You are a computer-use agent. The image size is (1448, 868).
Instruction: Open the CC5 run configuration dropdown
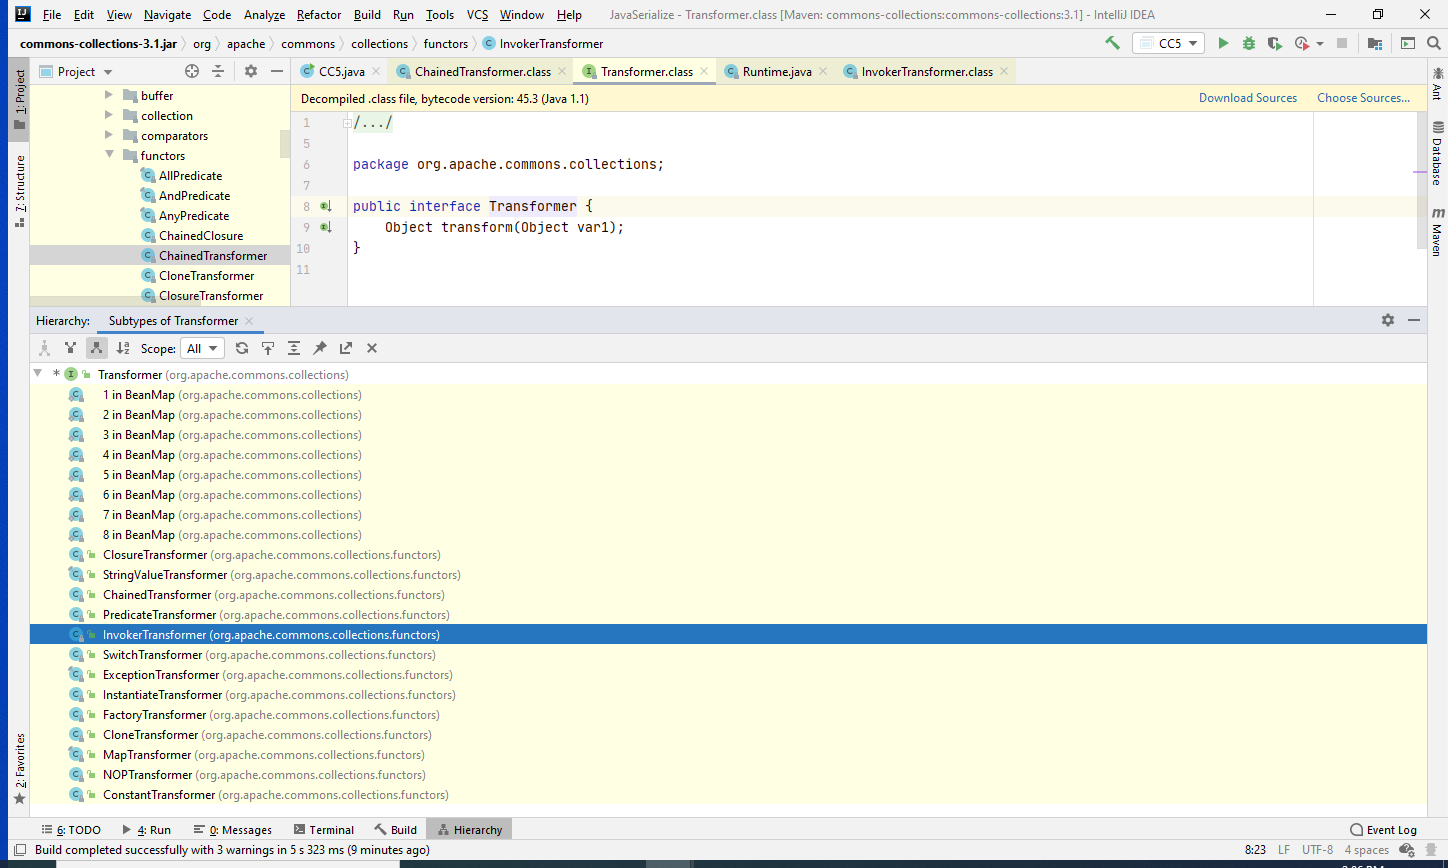[1168, 44]
